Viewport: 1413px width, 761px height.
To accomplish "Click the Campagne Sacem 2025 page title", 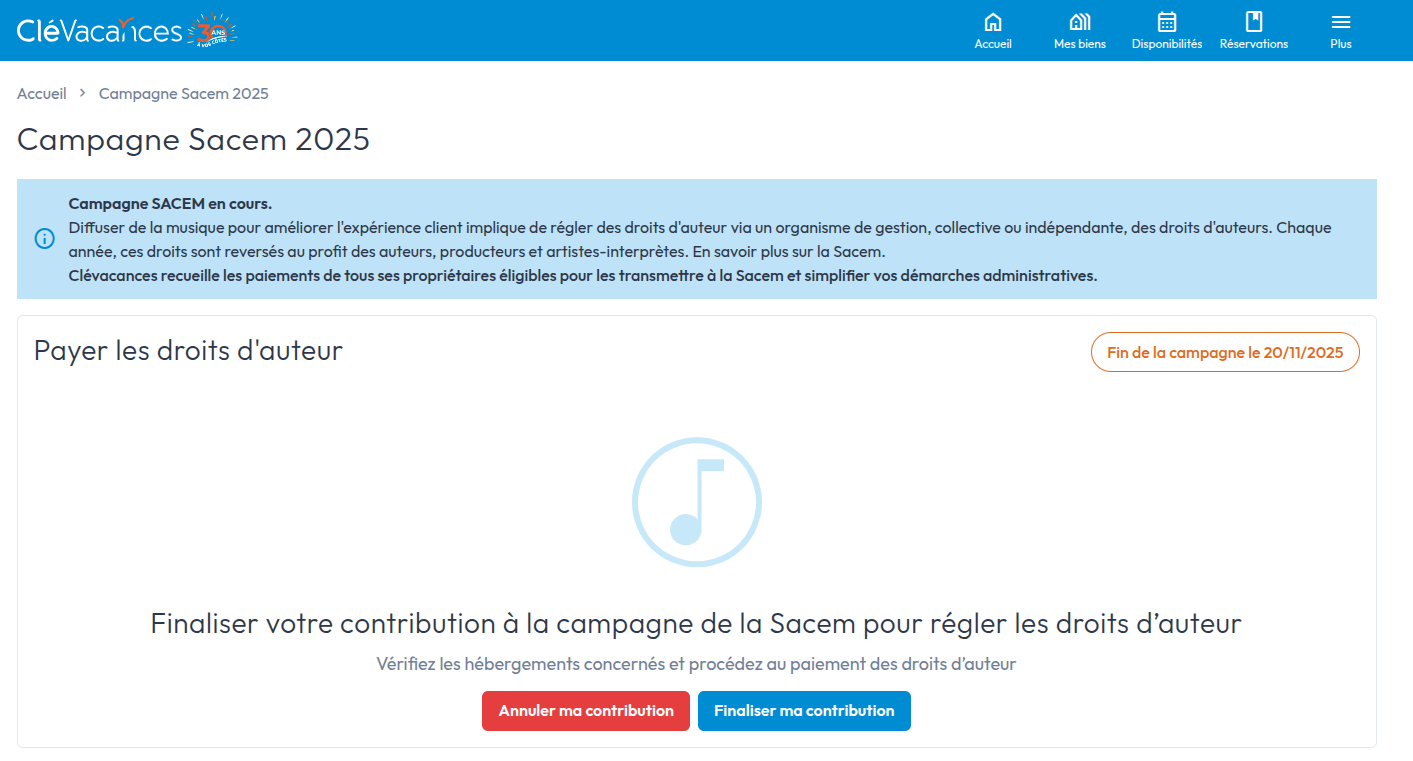I will (194, 139).
